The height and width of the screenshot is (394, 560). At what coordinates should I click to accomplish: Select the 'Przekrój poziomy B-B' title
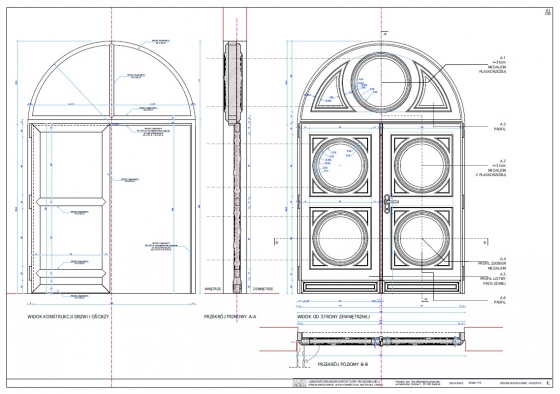click(343, 364)
